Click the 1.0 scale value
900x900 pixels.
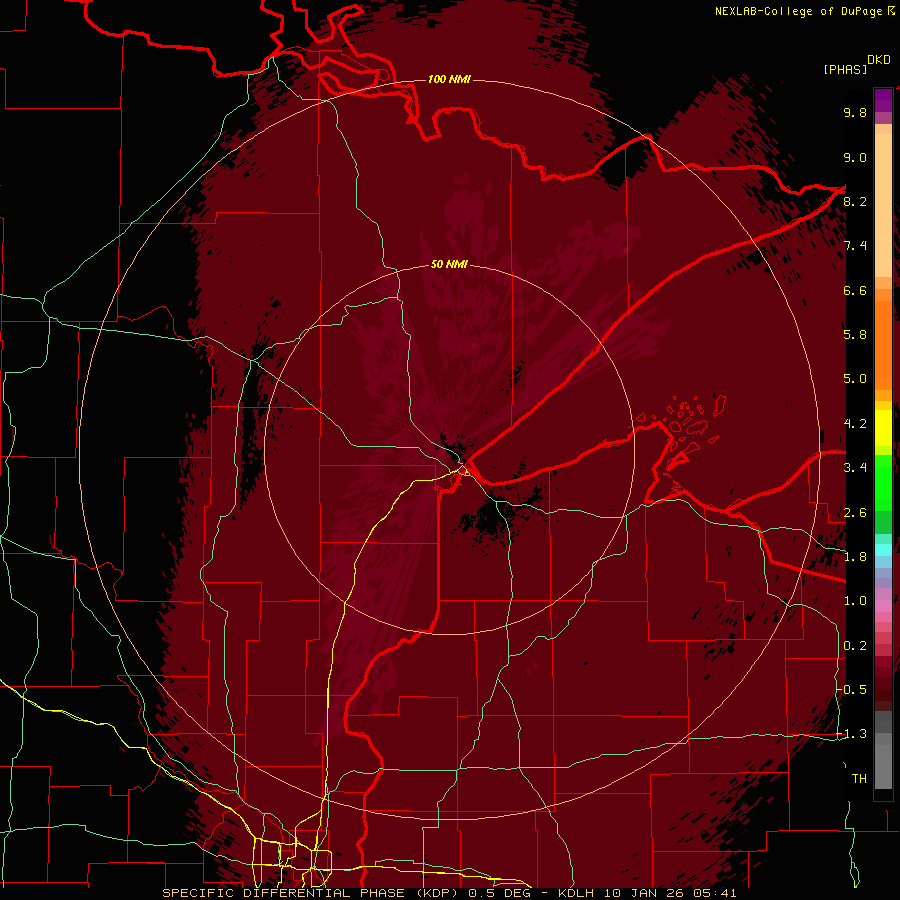(855, 601)
